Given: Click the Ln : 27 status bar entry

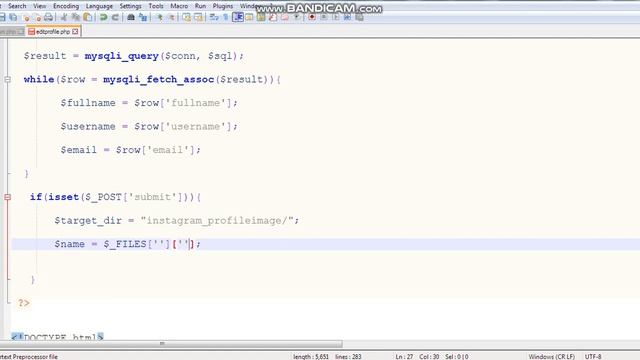Looking at the screenshot, I should (404, 356).
